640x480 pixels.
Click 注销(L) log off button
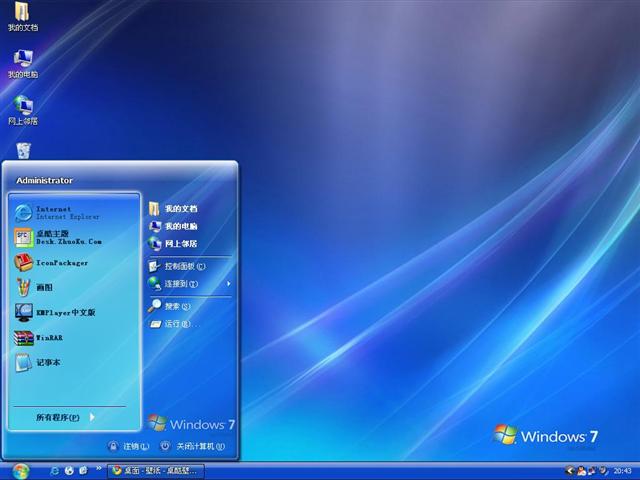tap(129, 446)
